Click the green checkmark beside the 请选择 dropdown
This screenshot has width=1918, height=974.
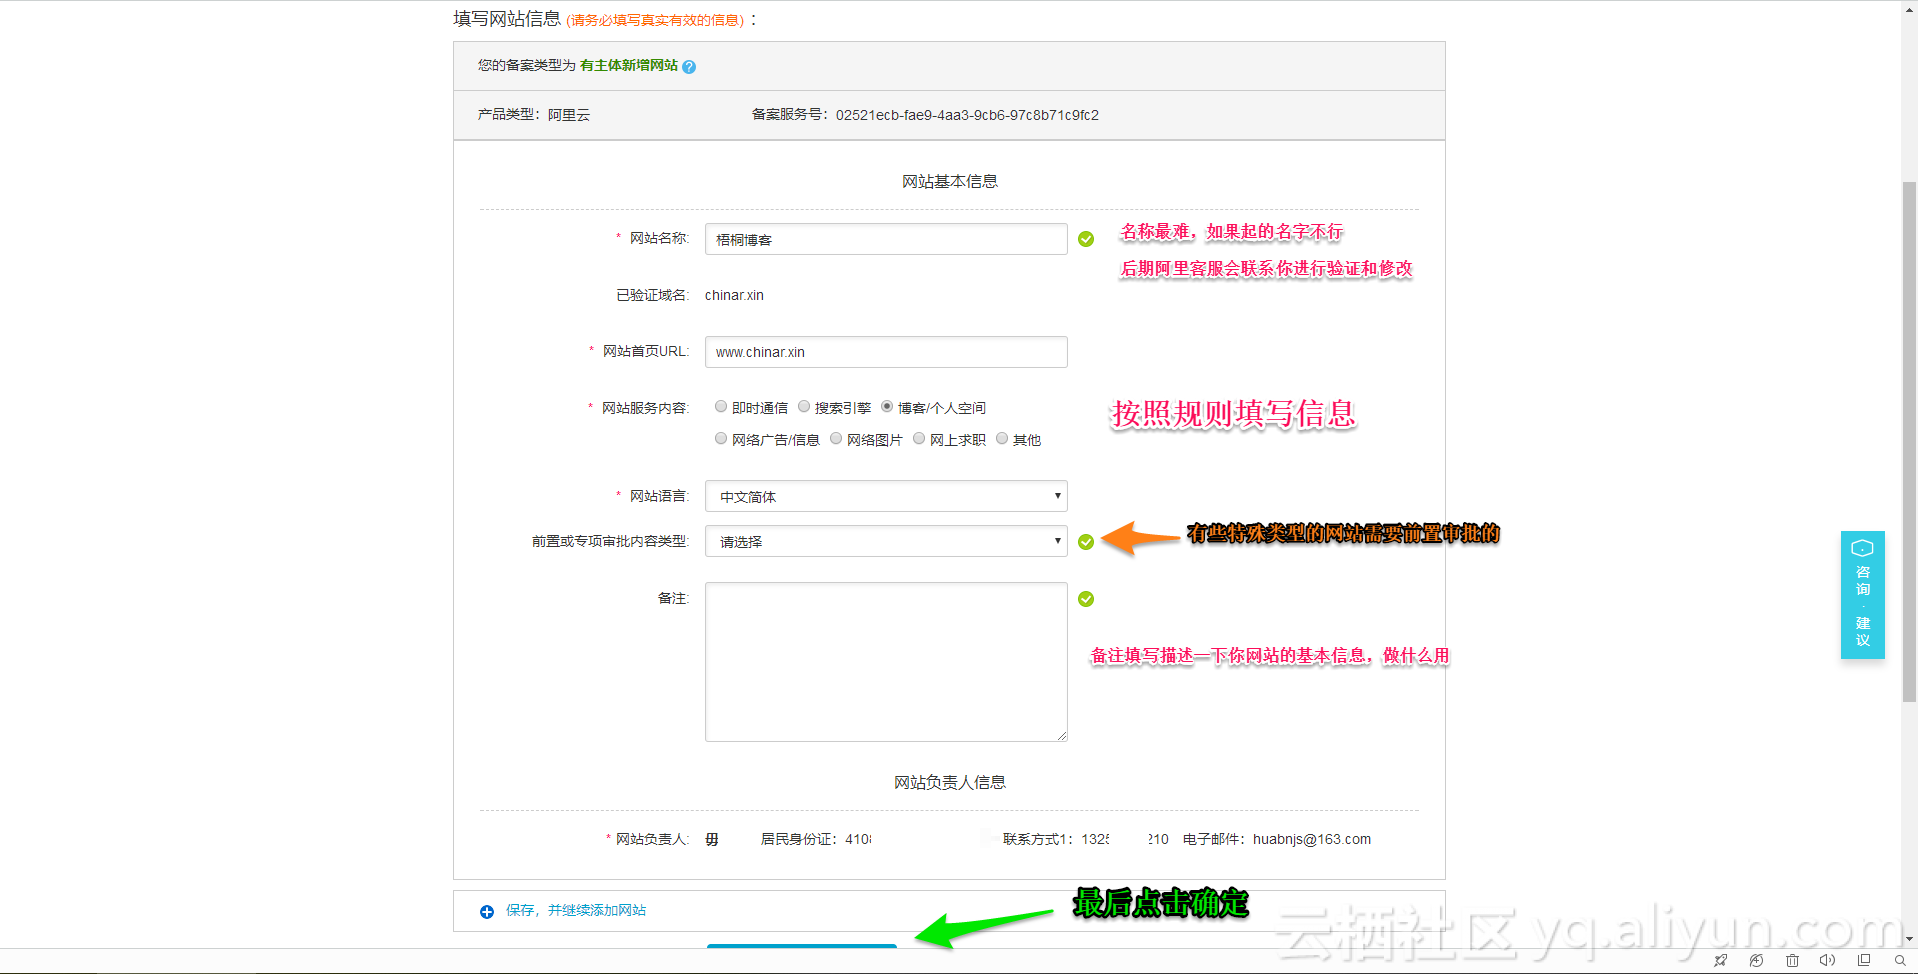[x=1086, y=542]
